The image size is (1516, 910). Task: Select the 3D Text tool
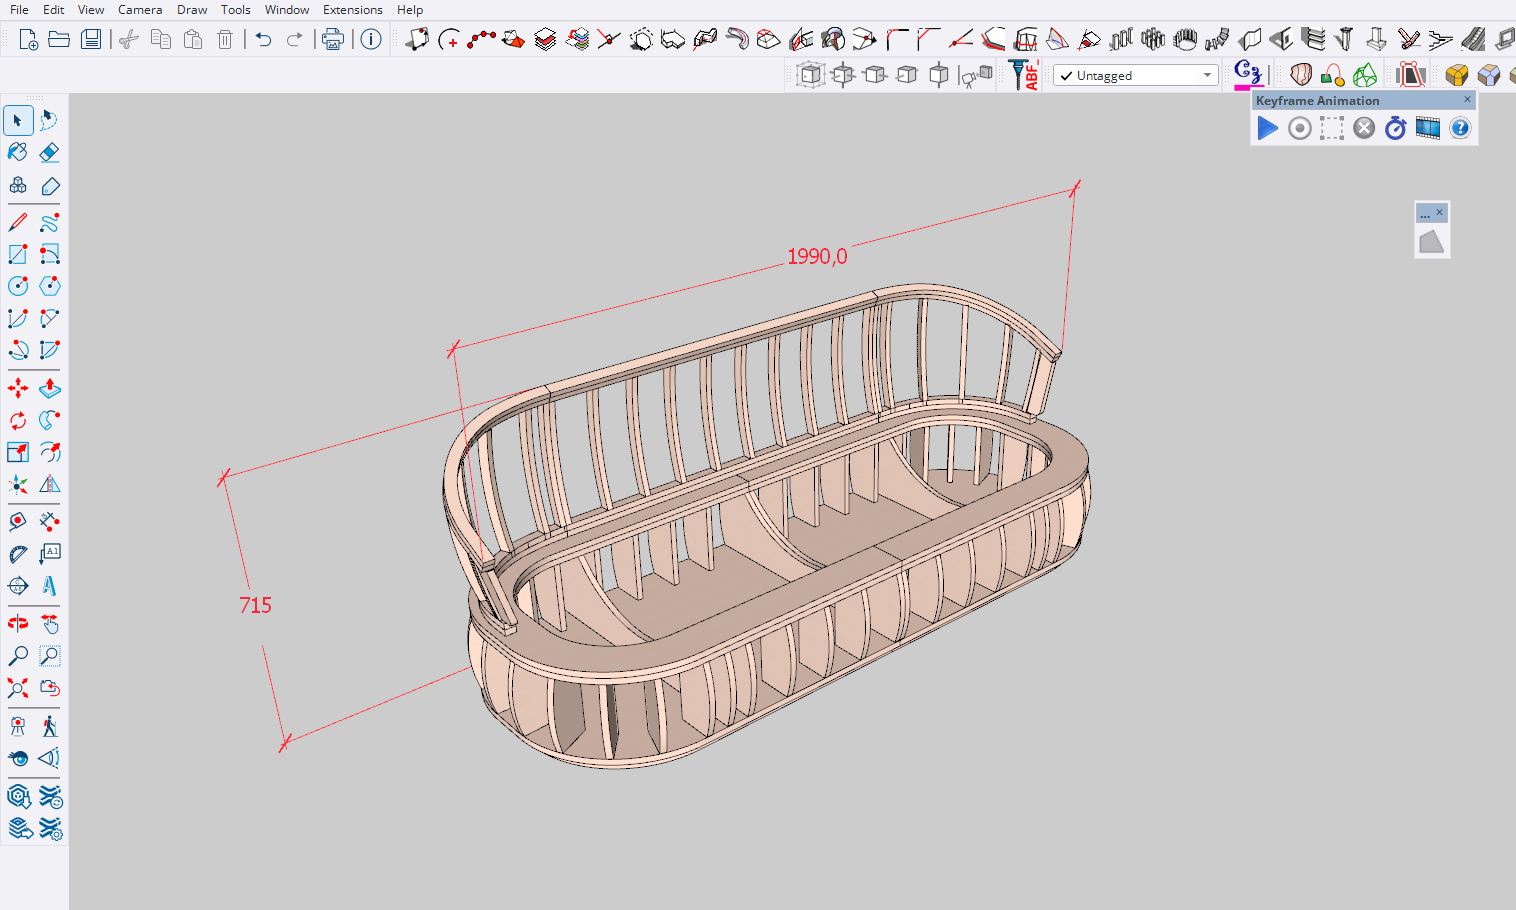point(49,586)
